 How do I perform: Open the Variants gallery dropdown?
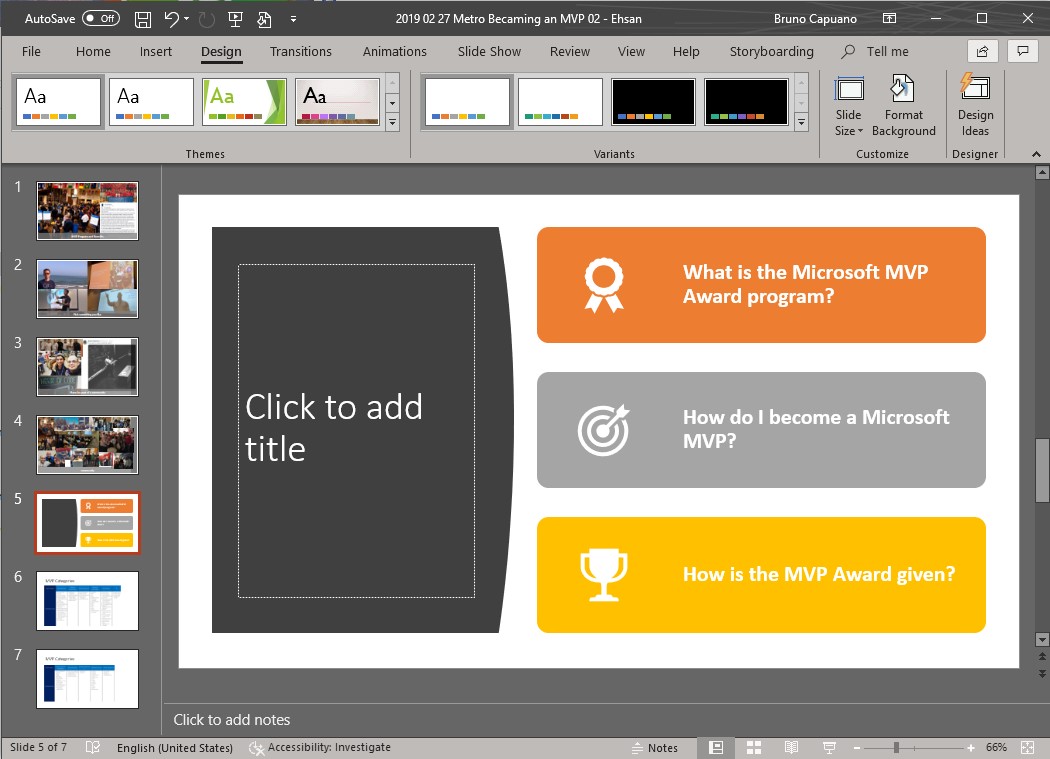801,122
